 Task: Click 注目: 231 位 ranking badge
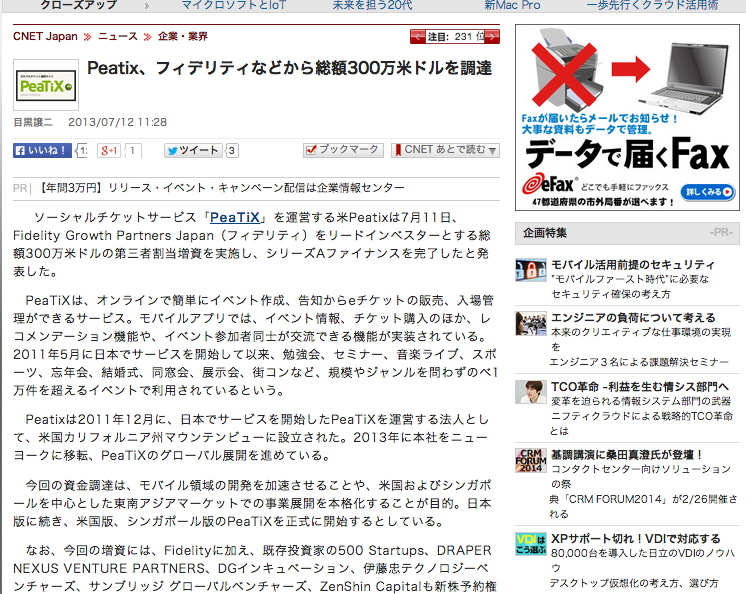[455, 37]
